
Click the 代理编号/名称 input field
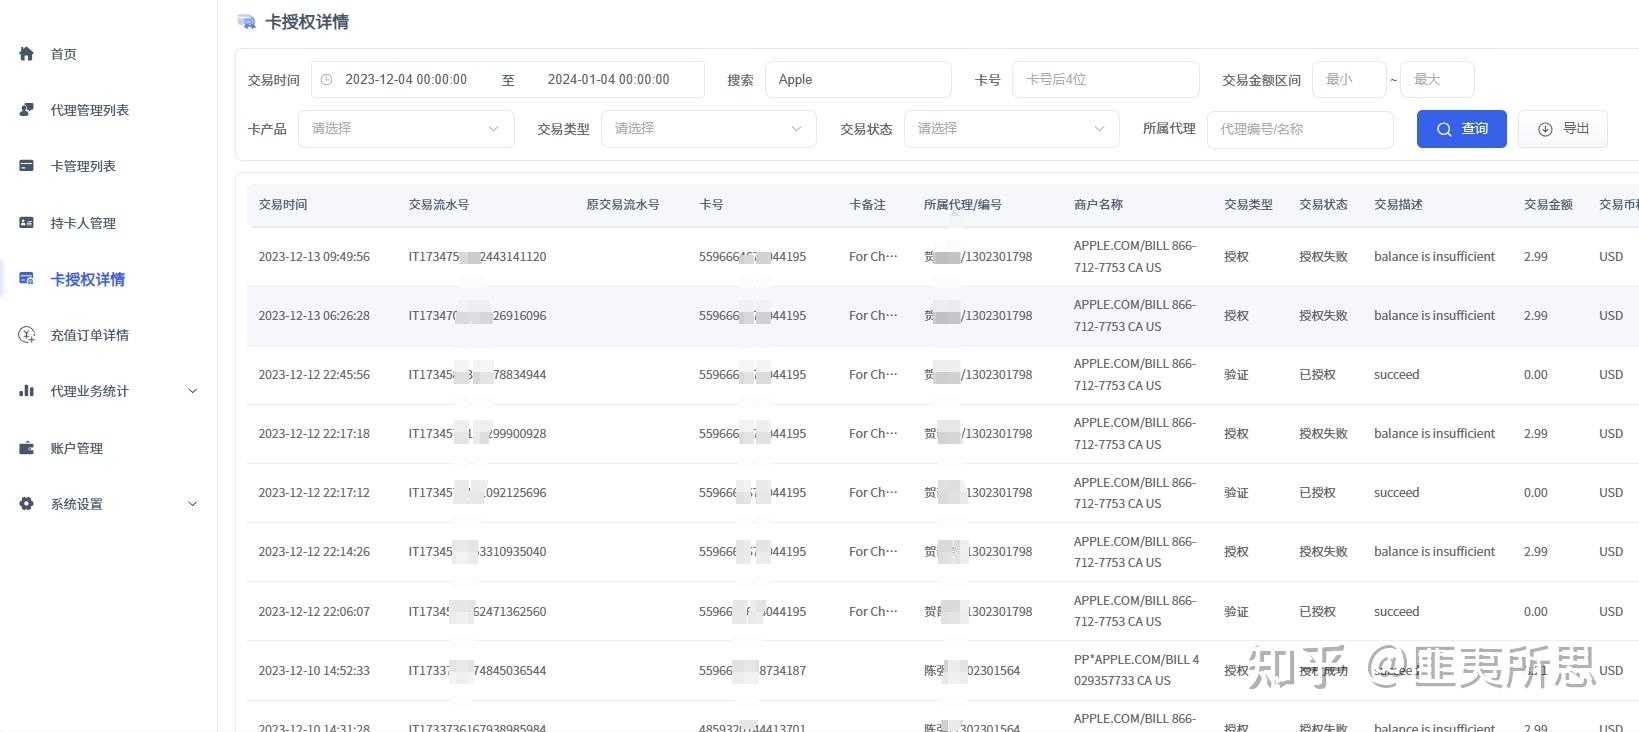1301,129
